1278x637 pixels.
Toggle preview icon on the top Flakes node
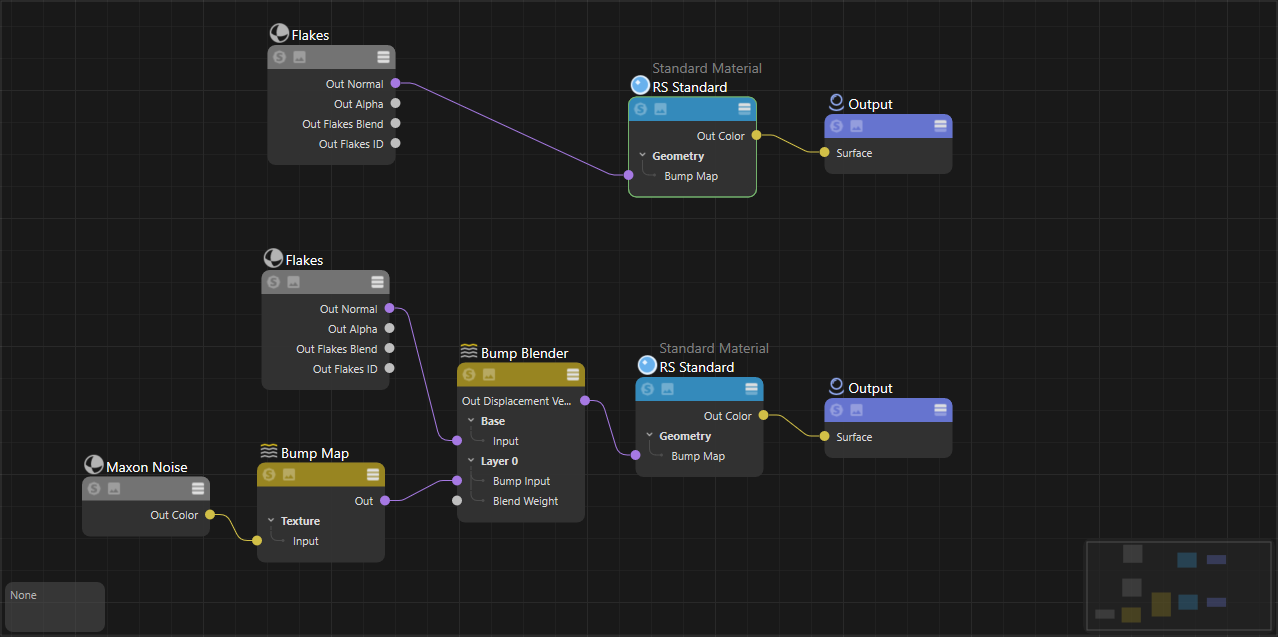pyautogui.click(x=299, y=58)
